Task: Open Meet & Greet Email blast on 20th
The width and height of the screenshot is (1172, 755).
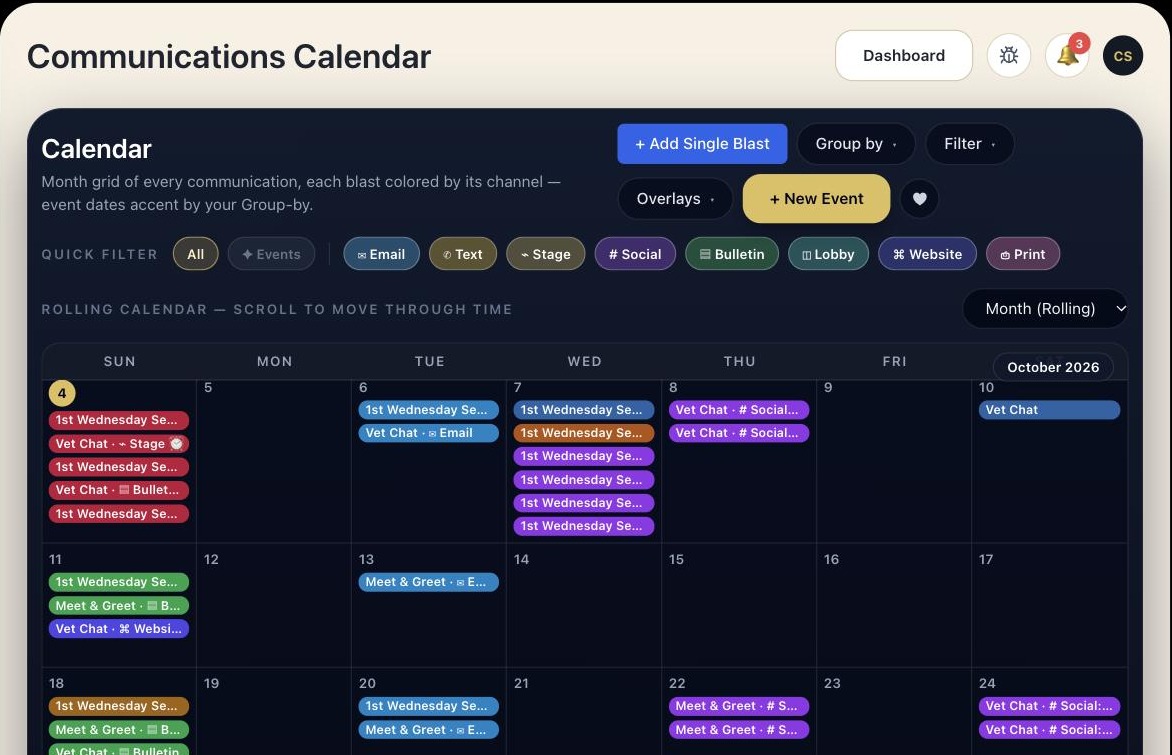Action: pos(428,730)
